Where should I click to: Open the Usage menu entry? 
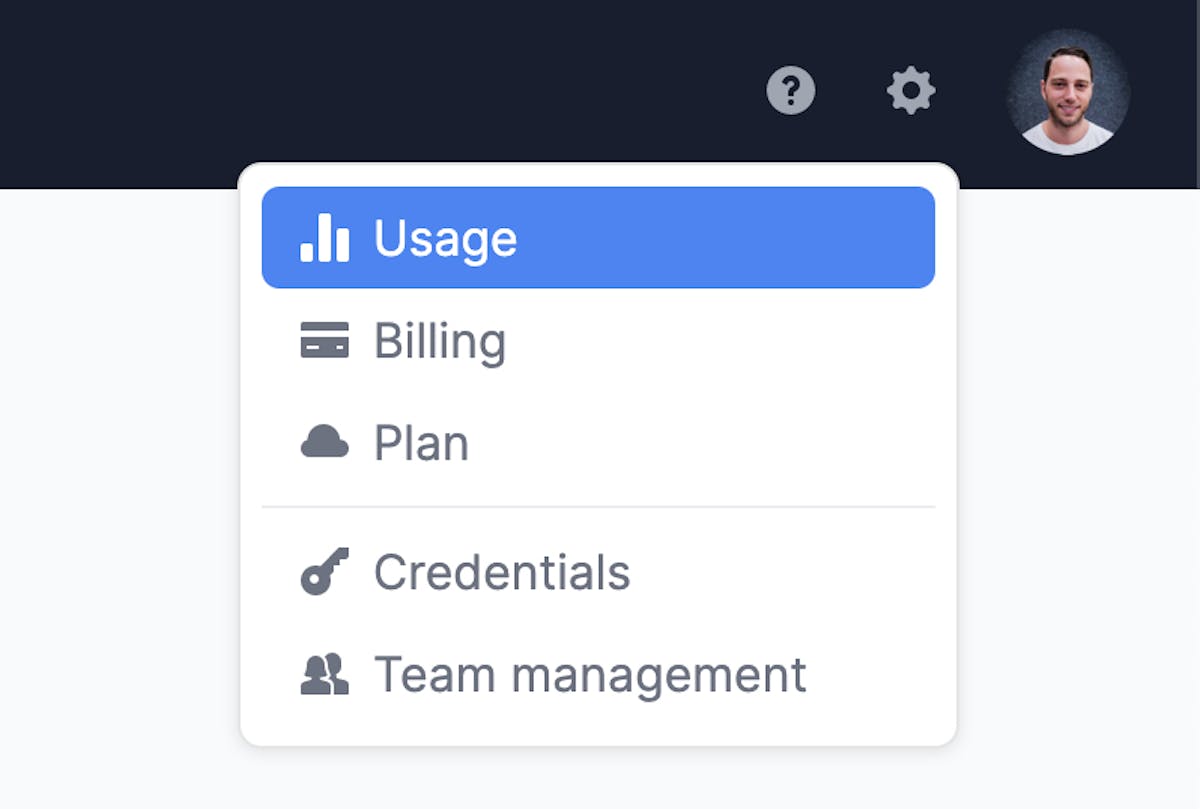click(x=598, y=238)
